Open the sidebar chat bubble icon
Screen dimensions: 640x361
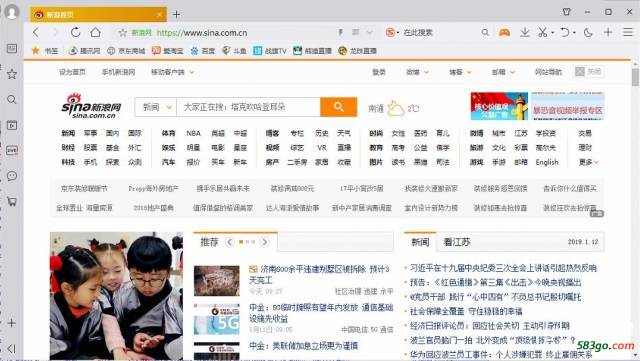(x=12, y=176)
